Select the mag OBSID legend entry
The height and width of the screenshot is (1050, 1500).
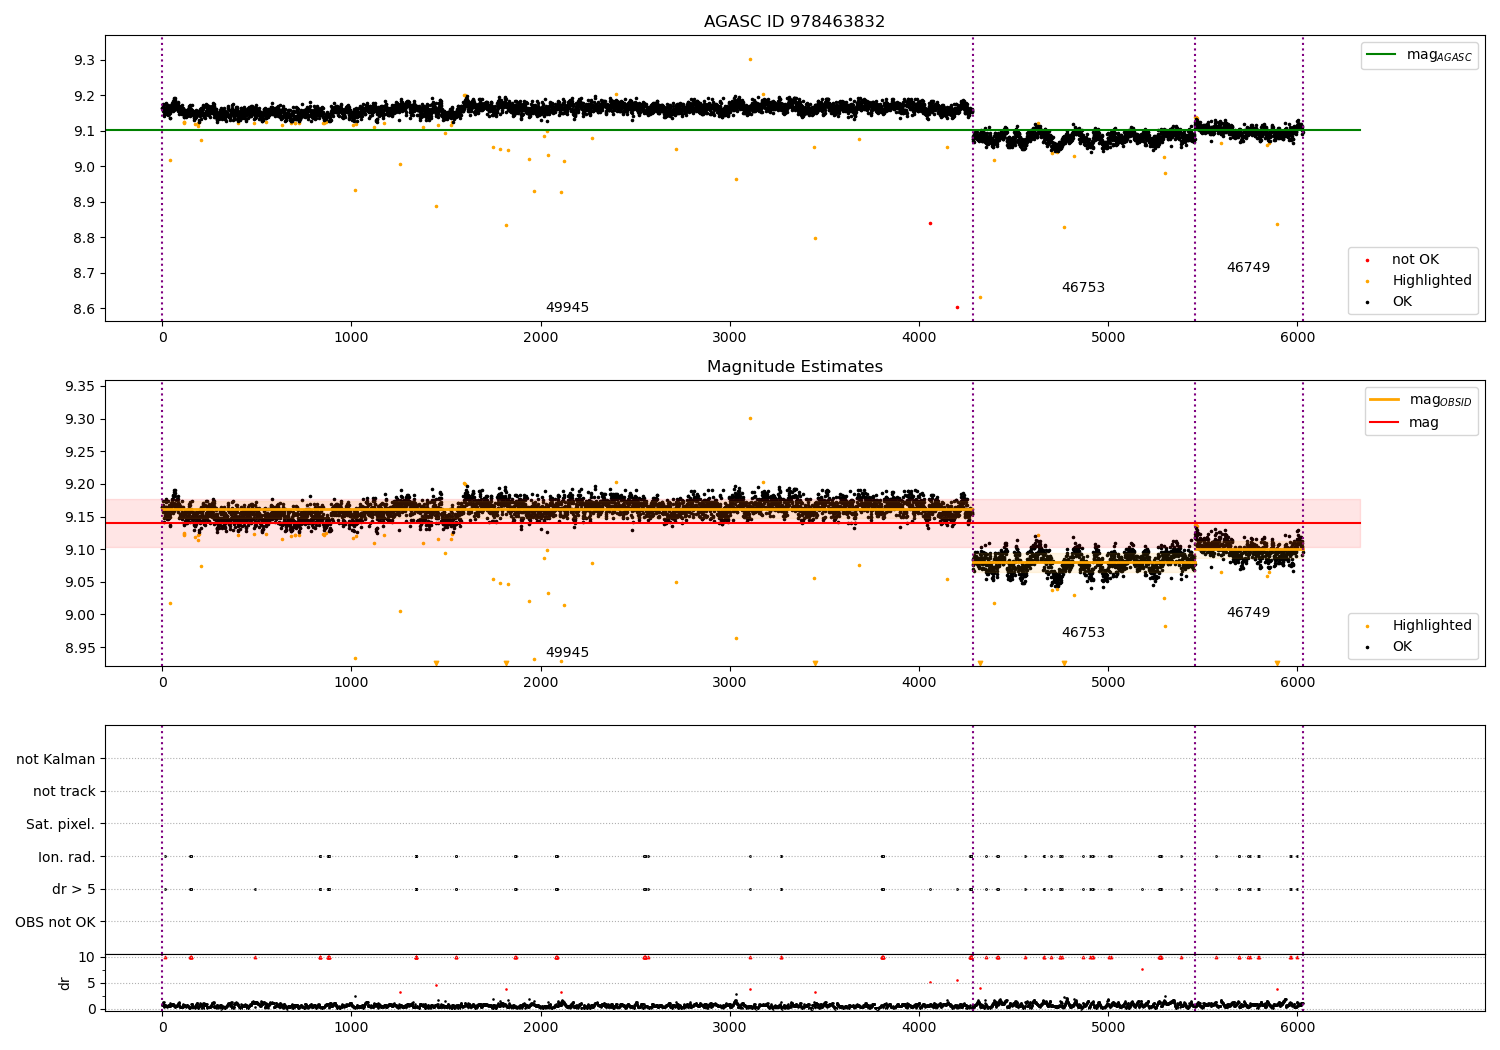point(1421,400)
